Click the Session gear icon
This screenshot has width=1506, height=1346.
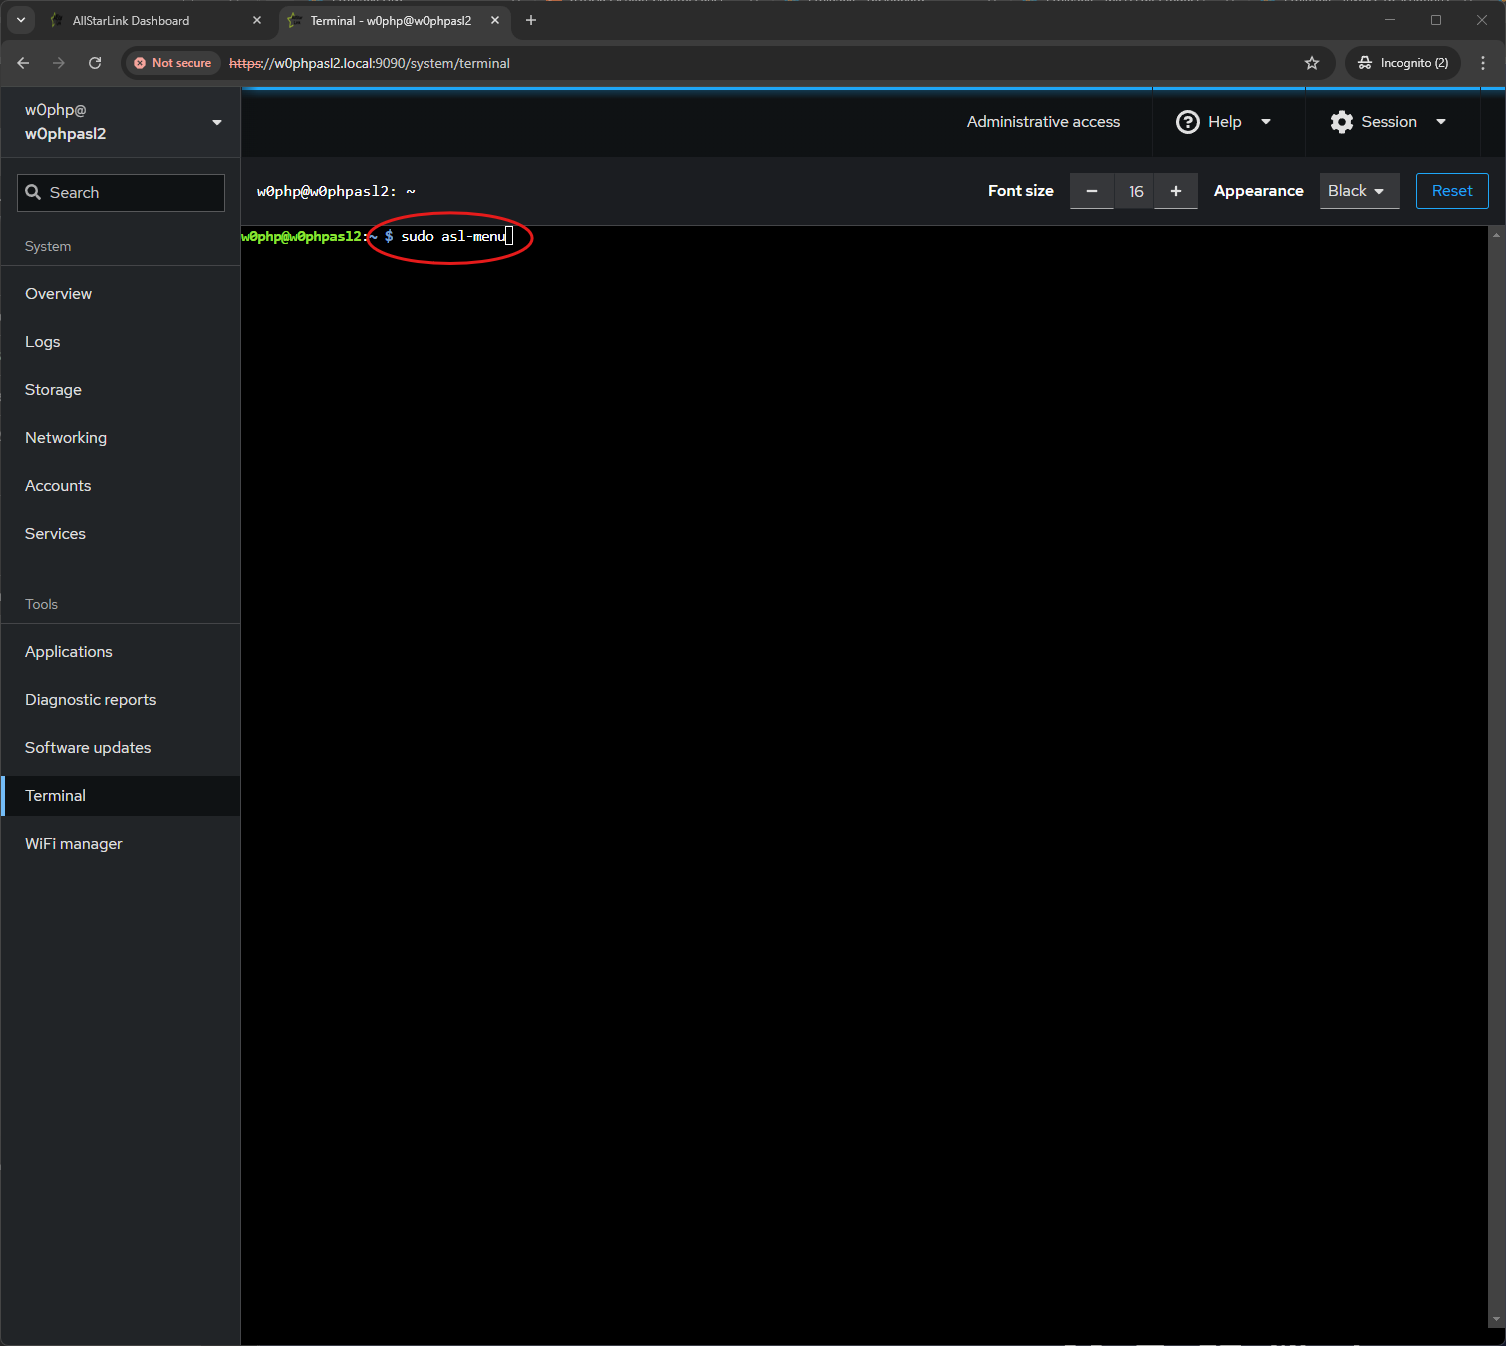1341,122
